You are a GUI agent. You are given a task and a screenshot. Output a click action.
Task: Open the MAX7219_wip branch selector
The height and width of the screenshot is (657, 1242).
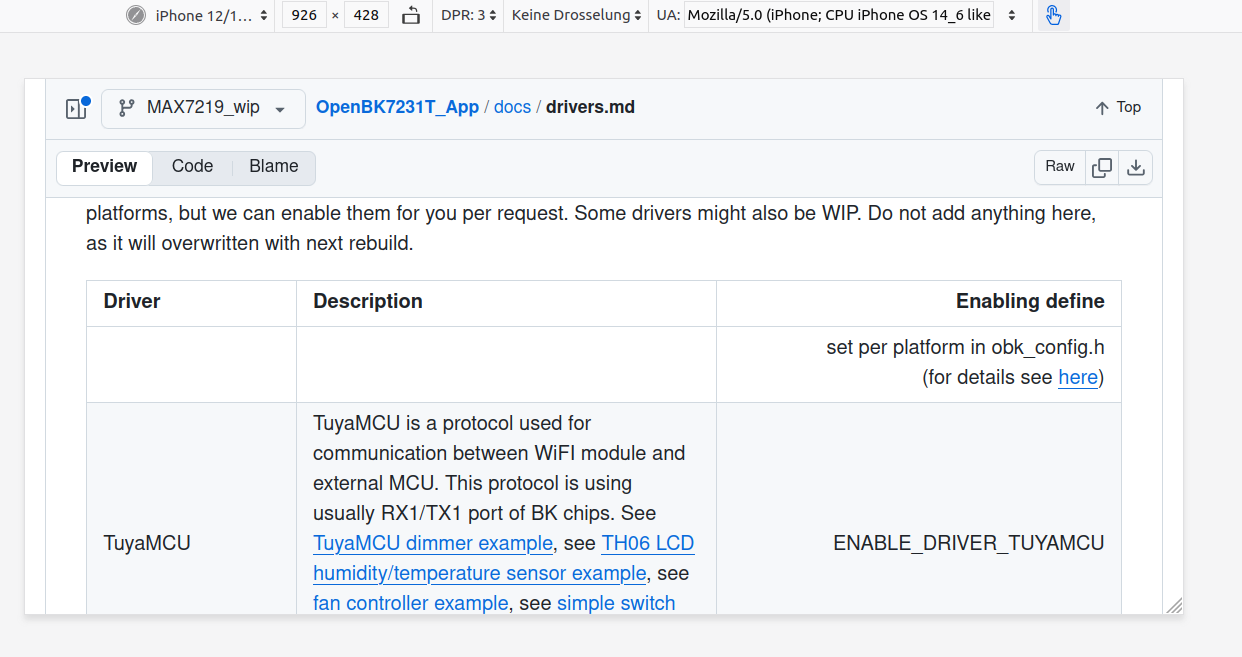[203, 108]
